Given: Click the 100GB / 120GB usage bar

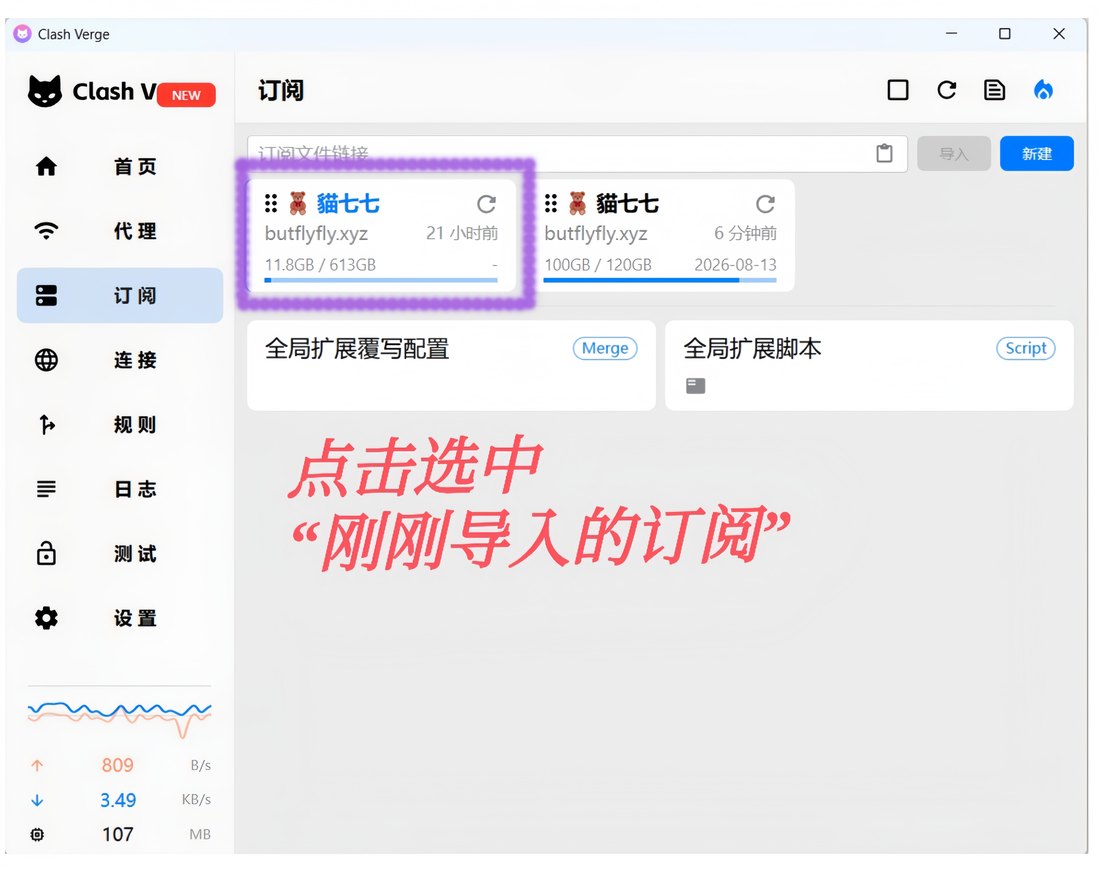Looking at the screenshot, I should [x=660, y=281].
